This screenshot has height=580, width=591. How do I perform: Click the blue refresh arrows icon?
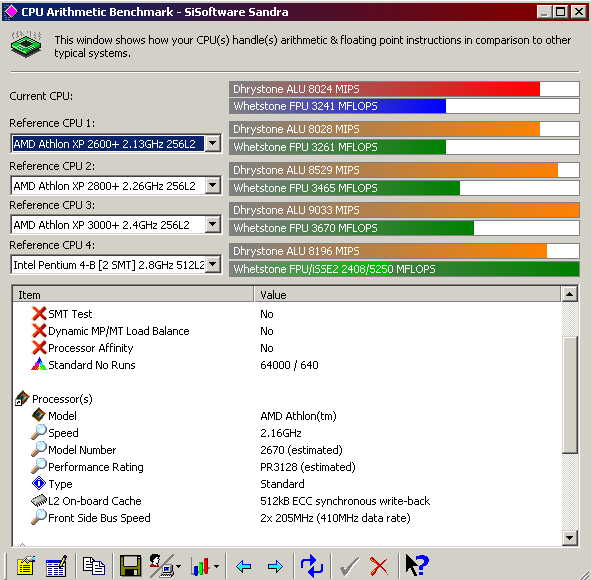point(312,566)
